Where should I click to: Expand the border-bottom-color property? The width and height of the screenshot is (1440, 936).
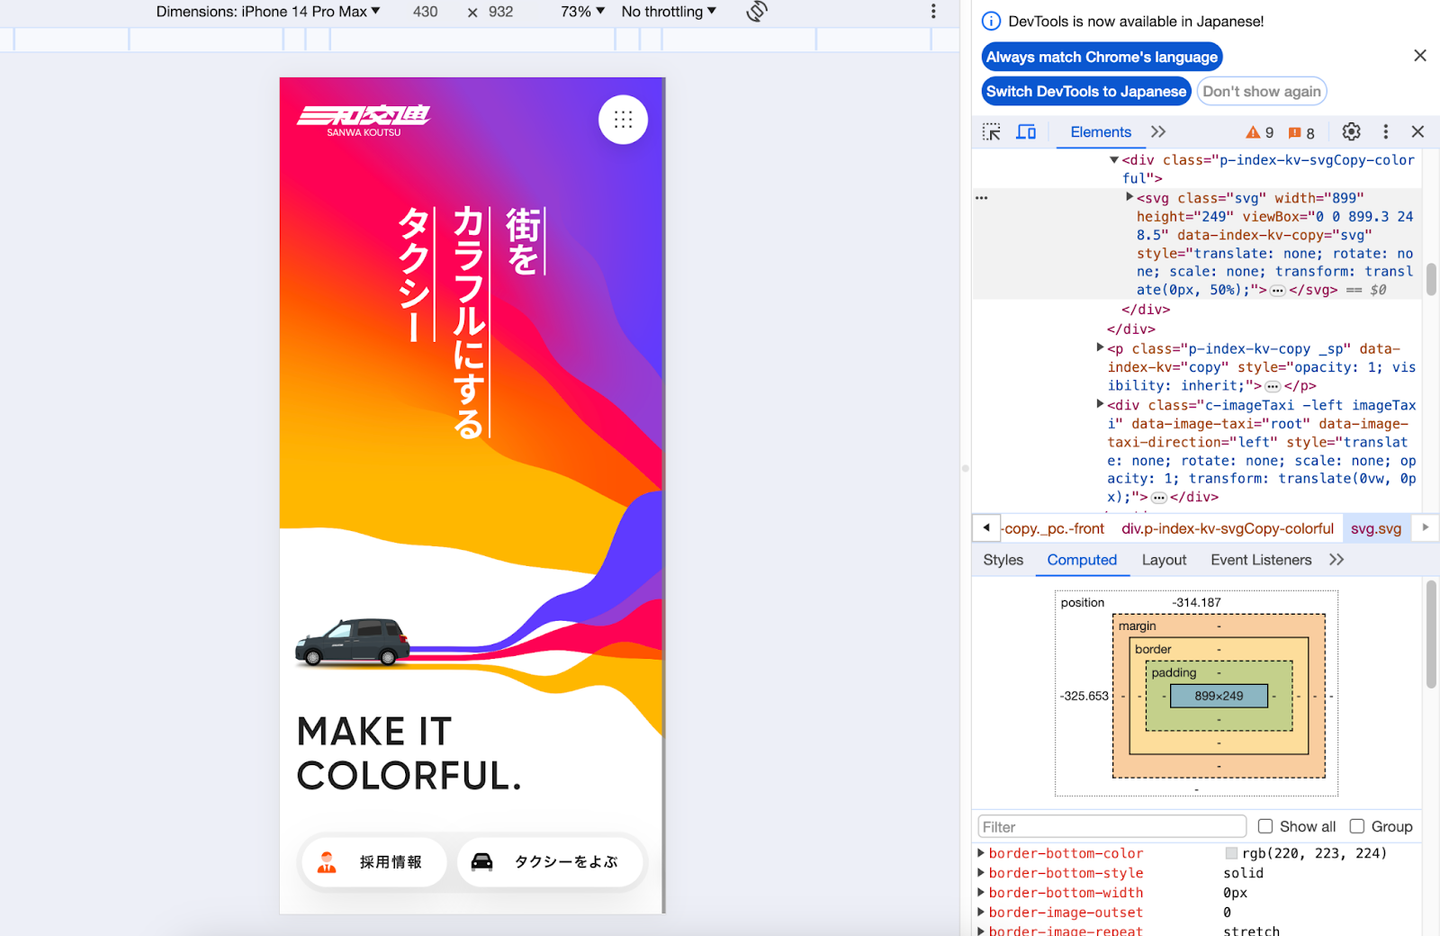[x=981, y=853]
